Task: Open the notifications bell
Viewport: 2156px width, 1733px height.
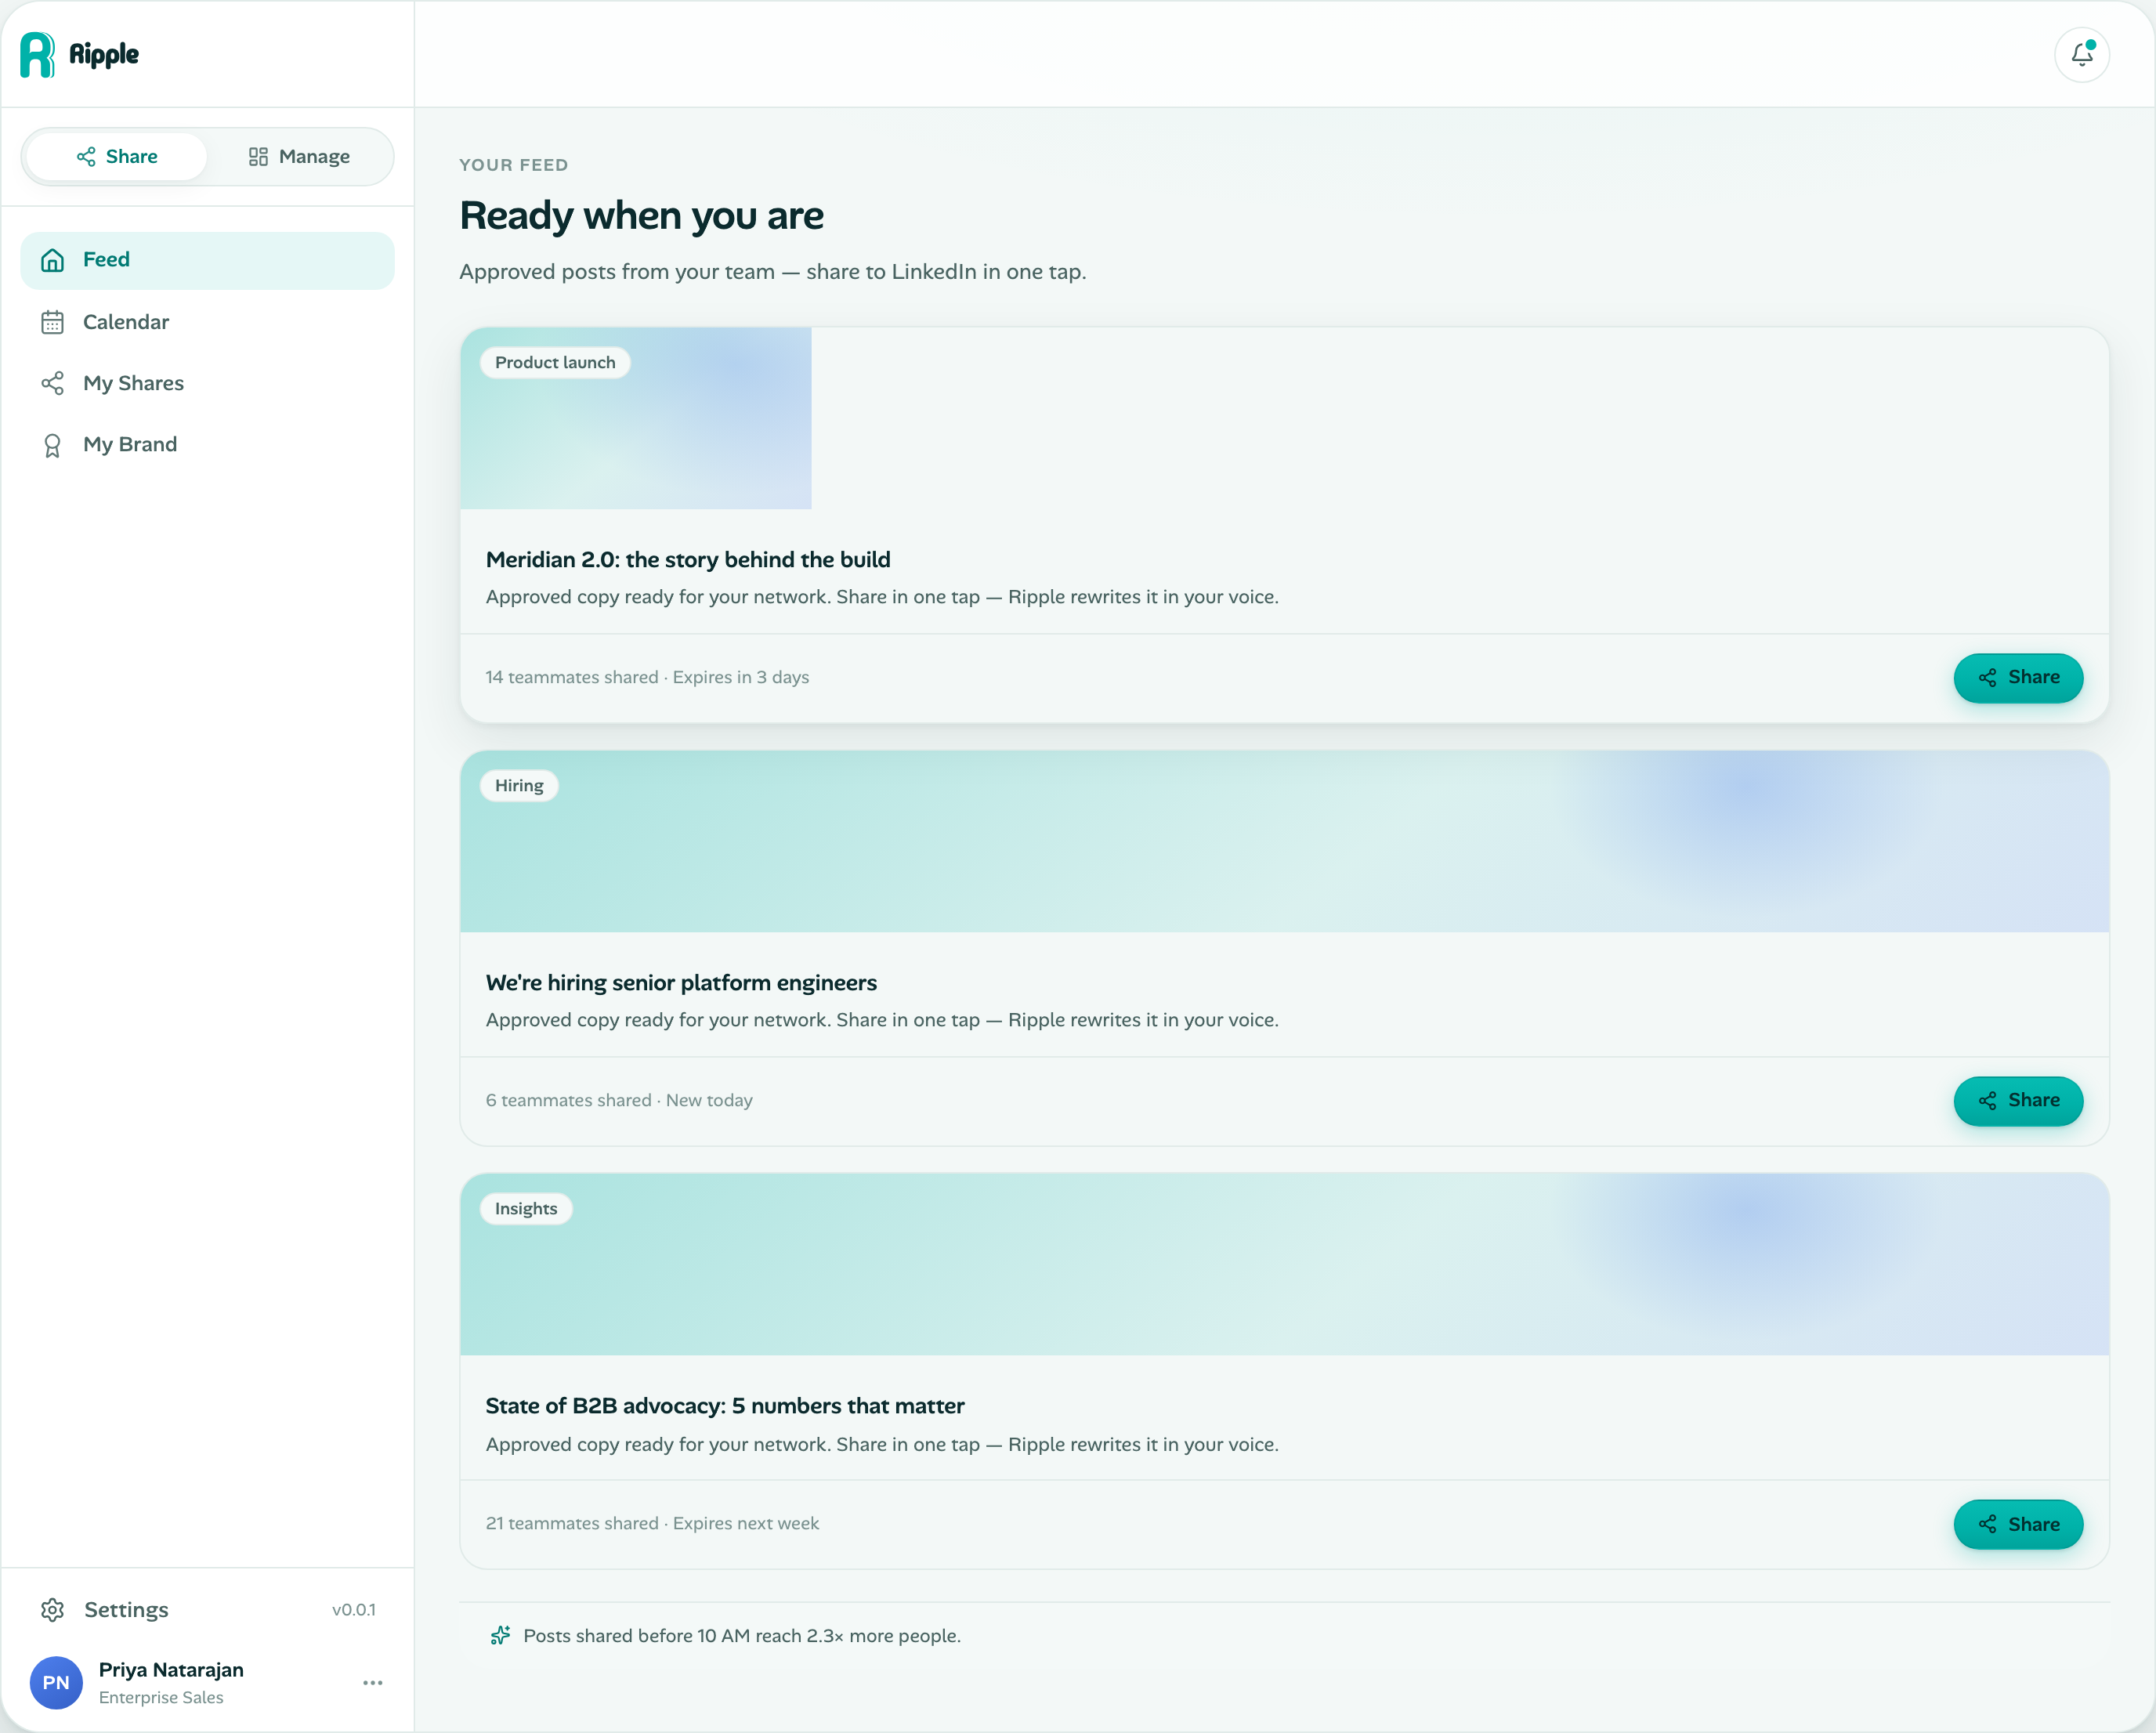Action: click(x=2082, y=54)
